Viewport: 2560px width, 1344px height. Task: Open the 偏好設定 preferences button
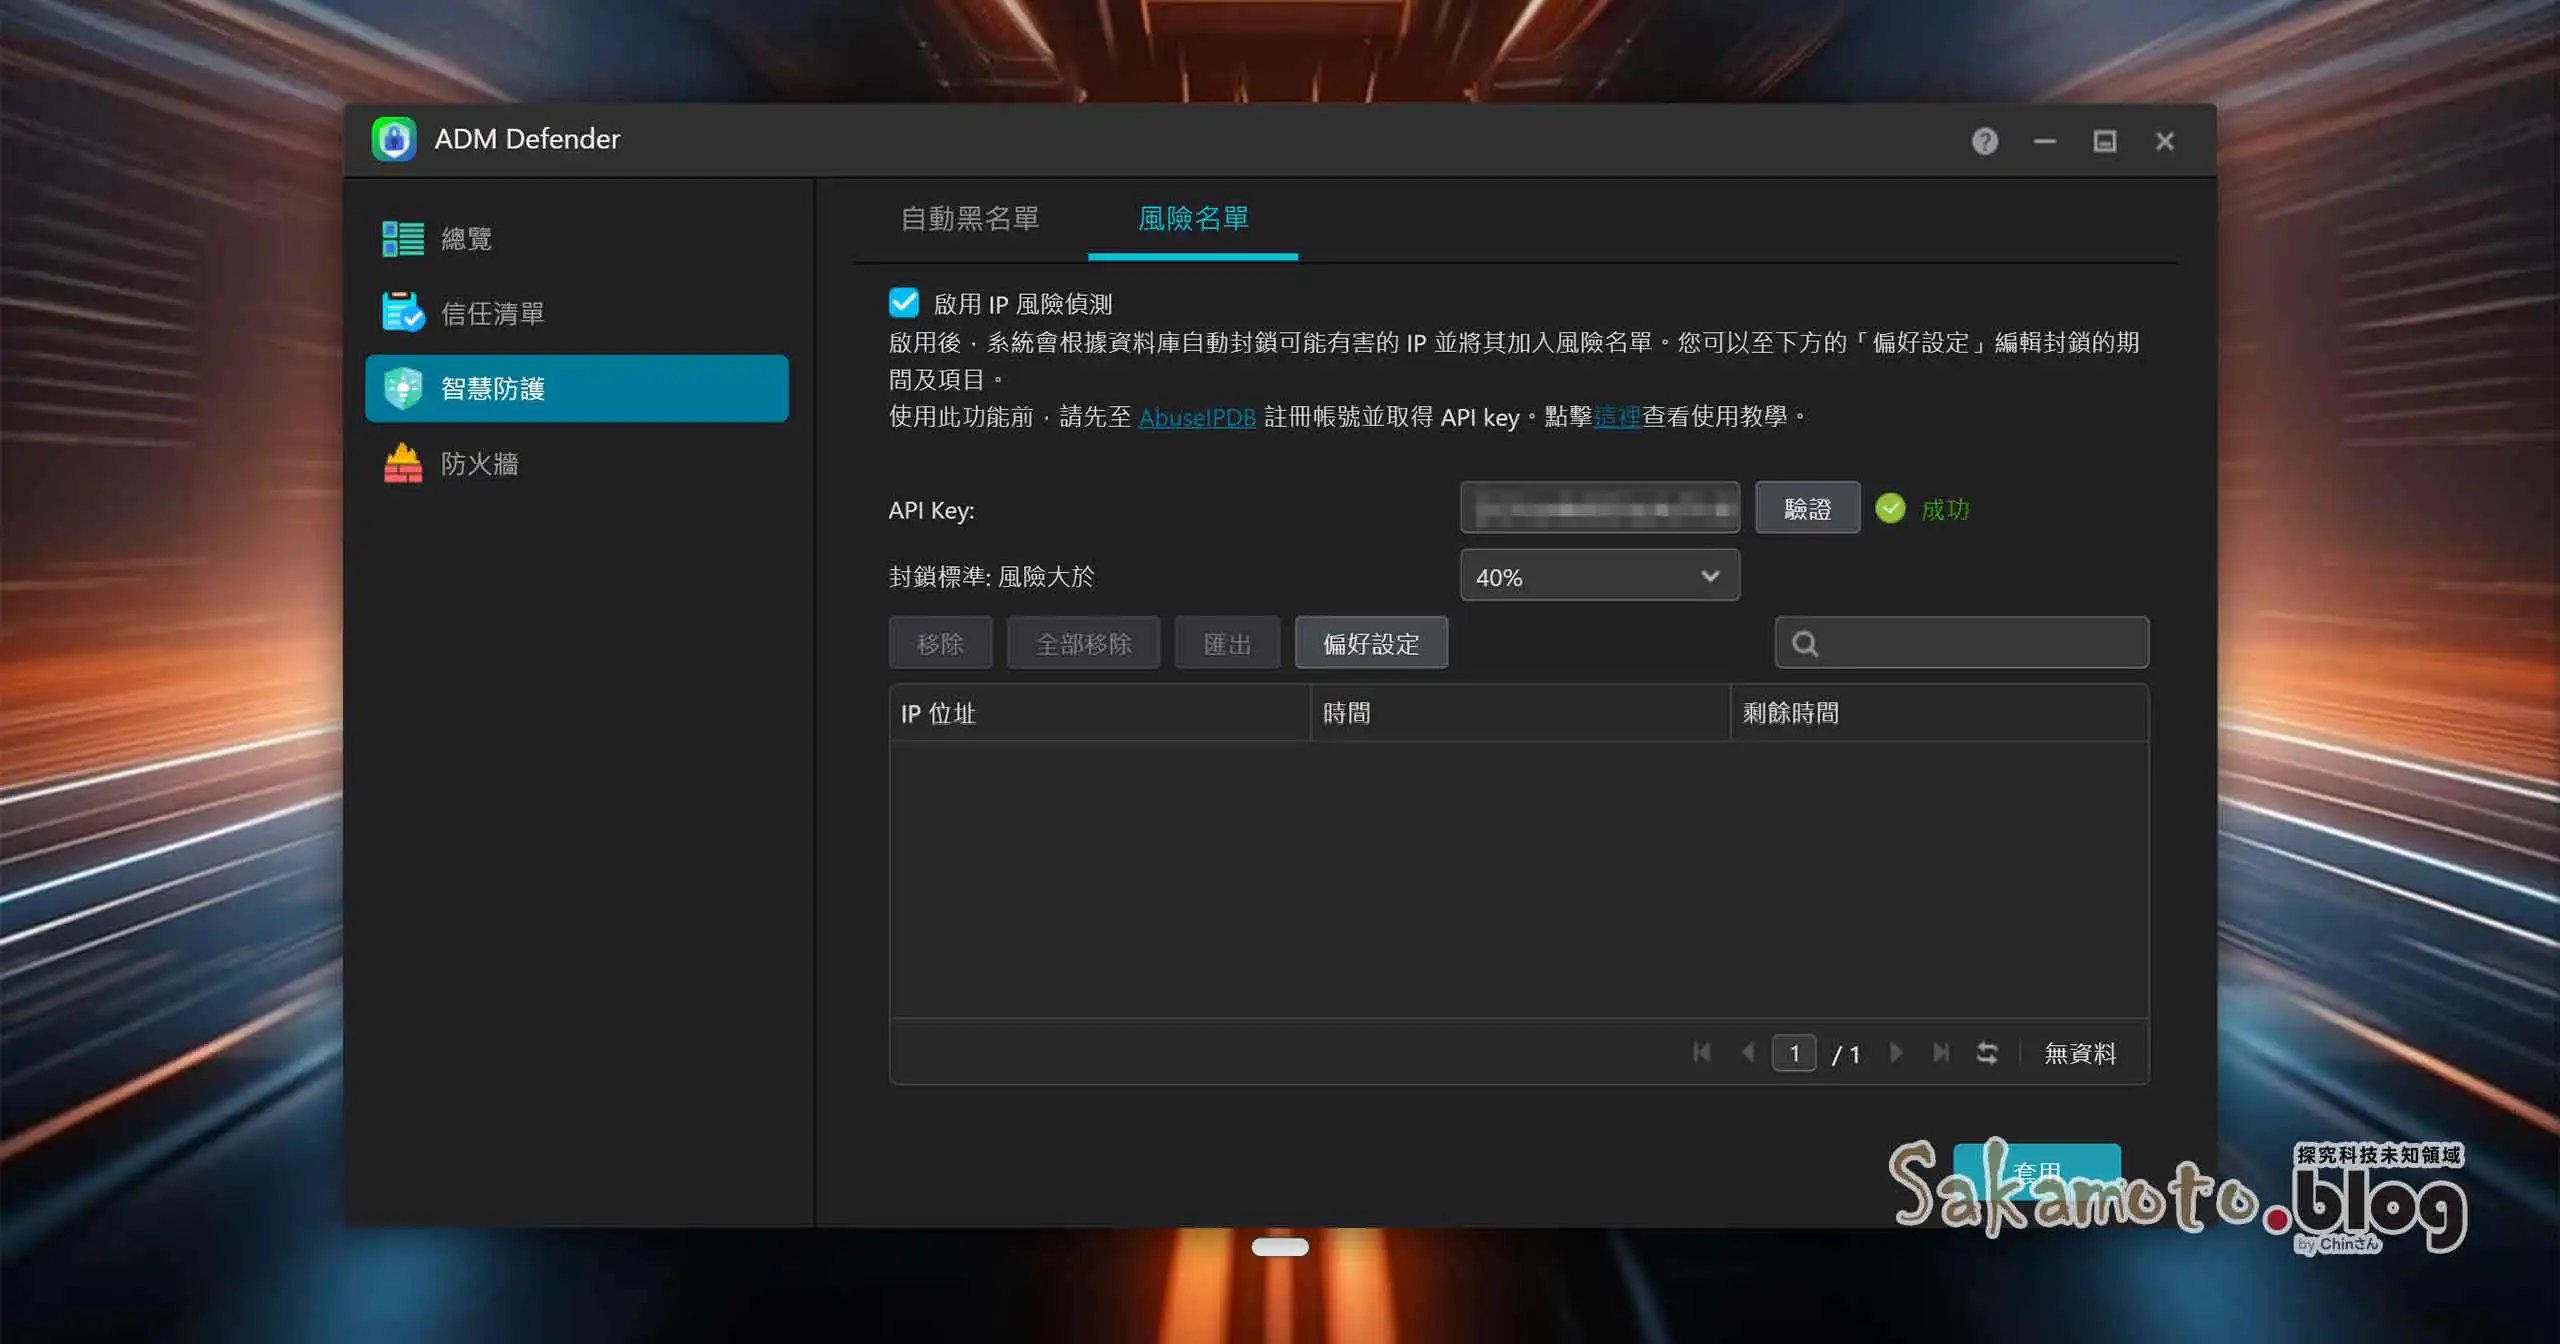coord(1370,643)
